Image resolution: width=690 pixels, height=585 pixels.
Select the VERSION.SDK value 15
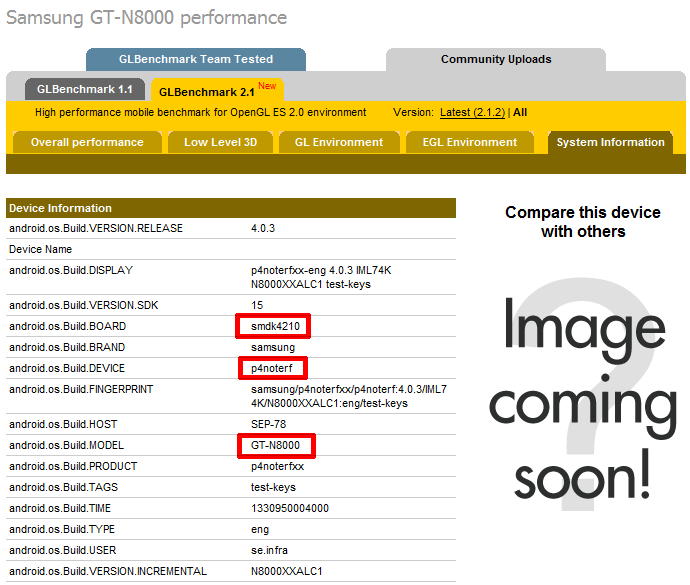point(257,305)
